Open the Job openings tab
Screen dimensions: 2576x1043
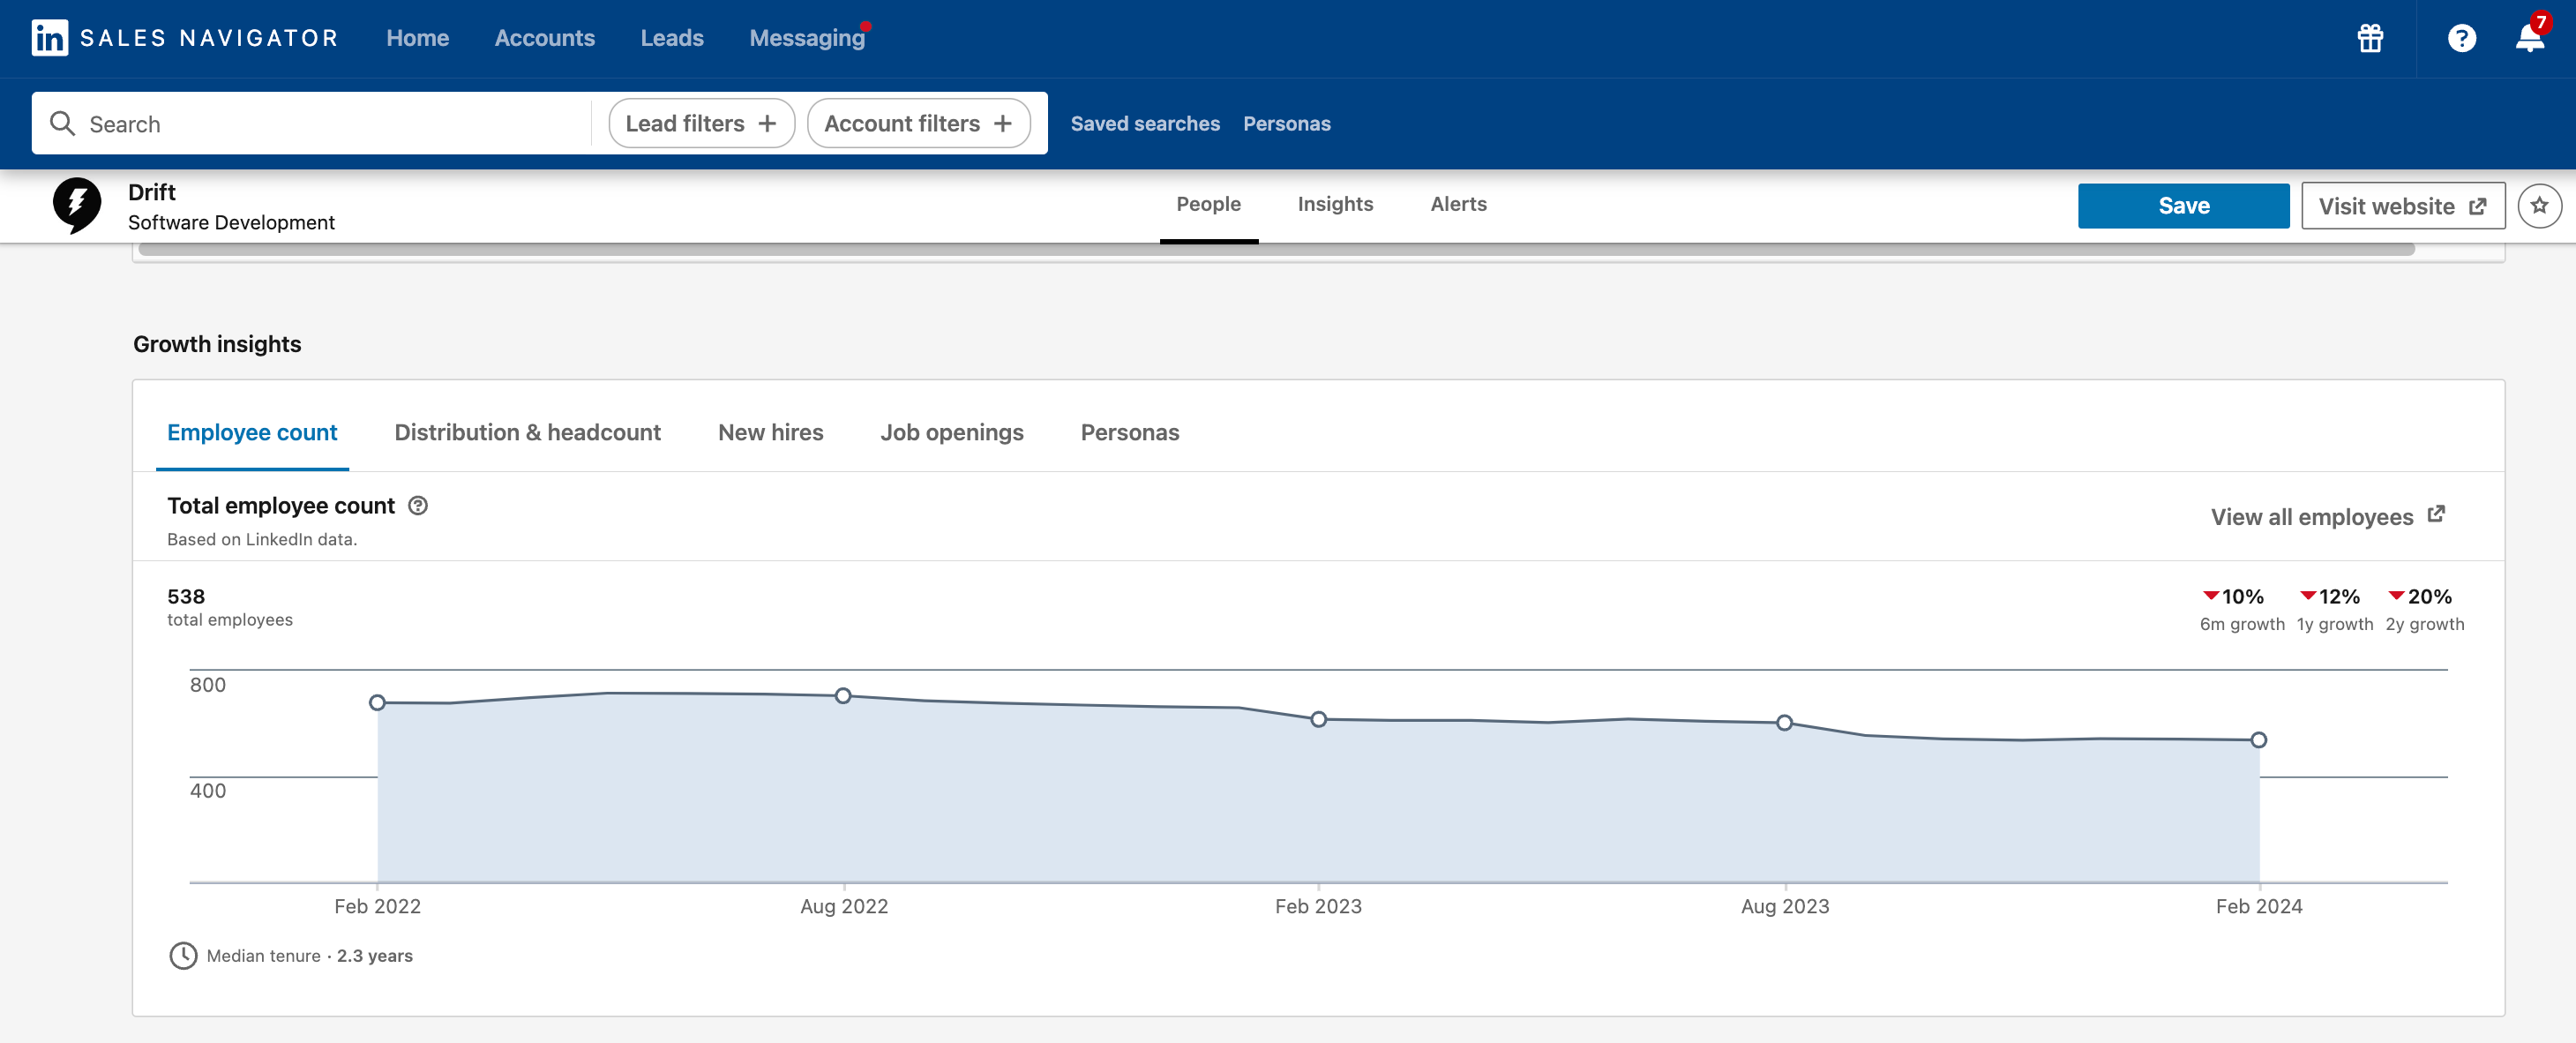pos(951,433)
